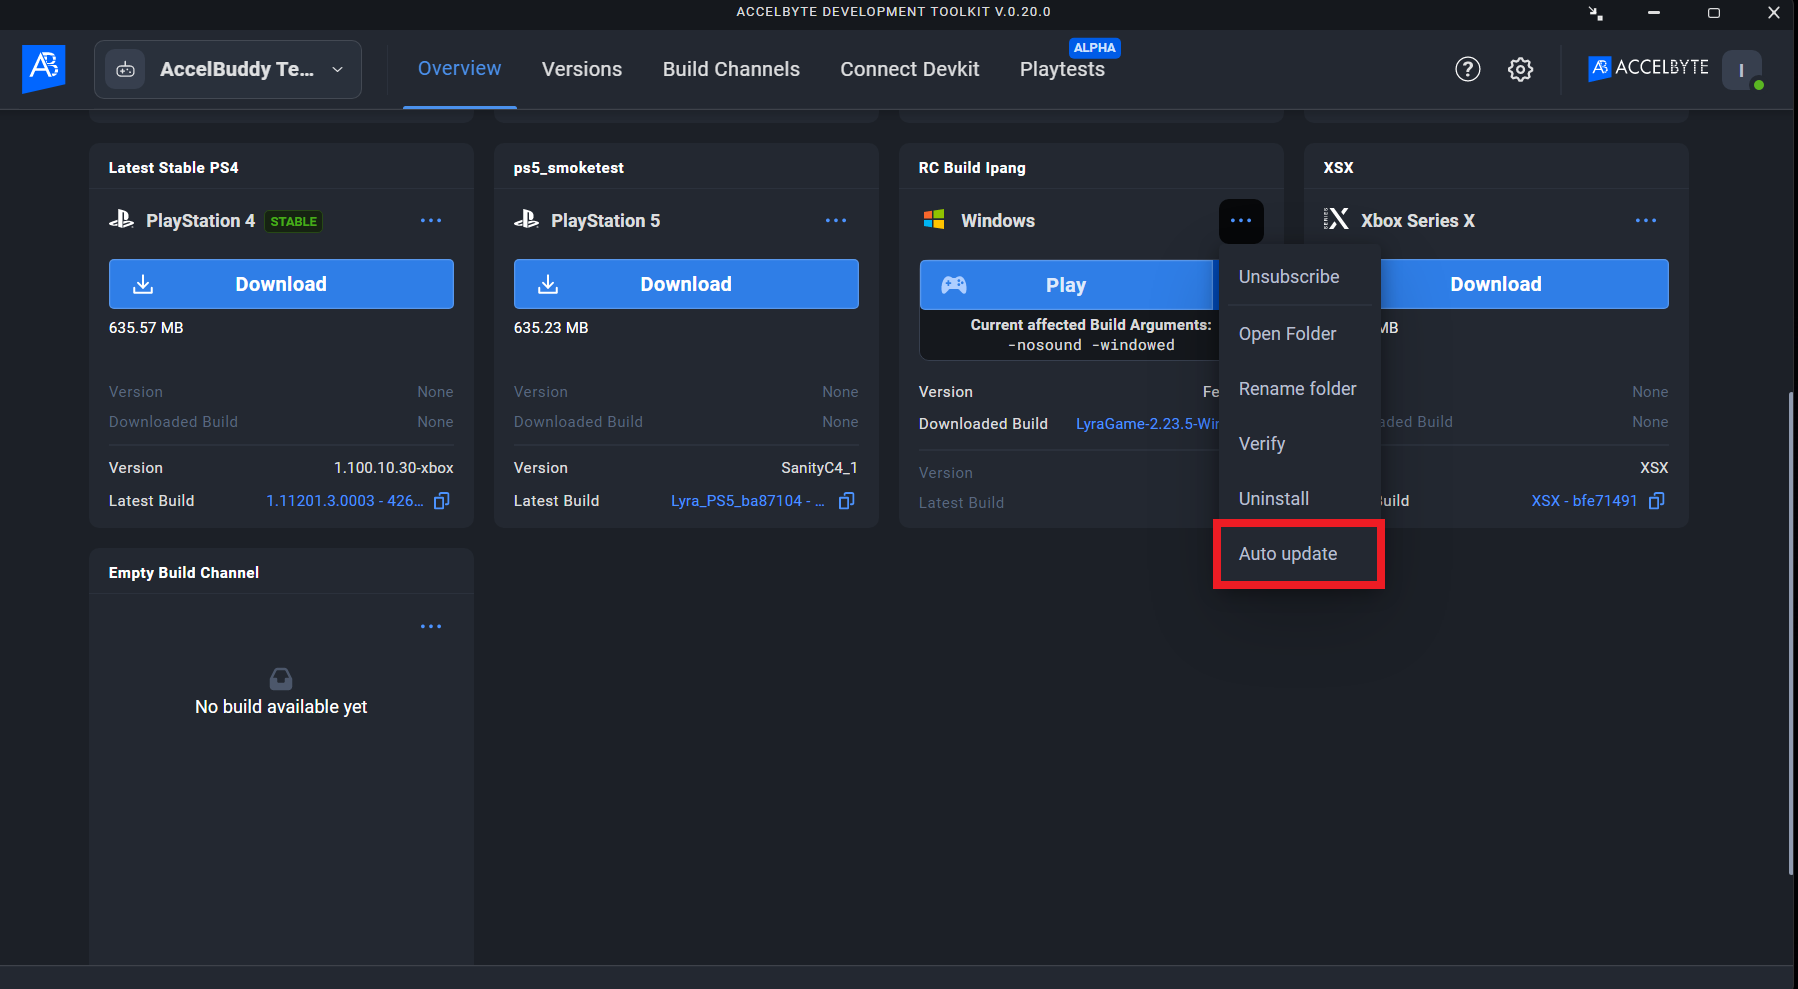Click the SanityC4_1 version value

(819, 468)
